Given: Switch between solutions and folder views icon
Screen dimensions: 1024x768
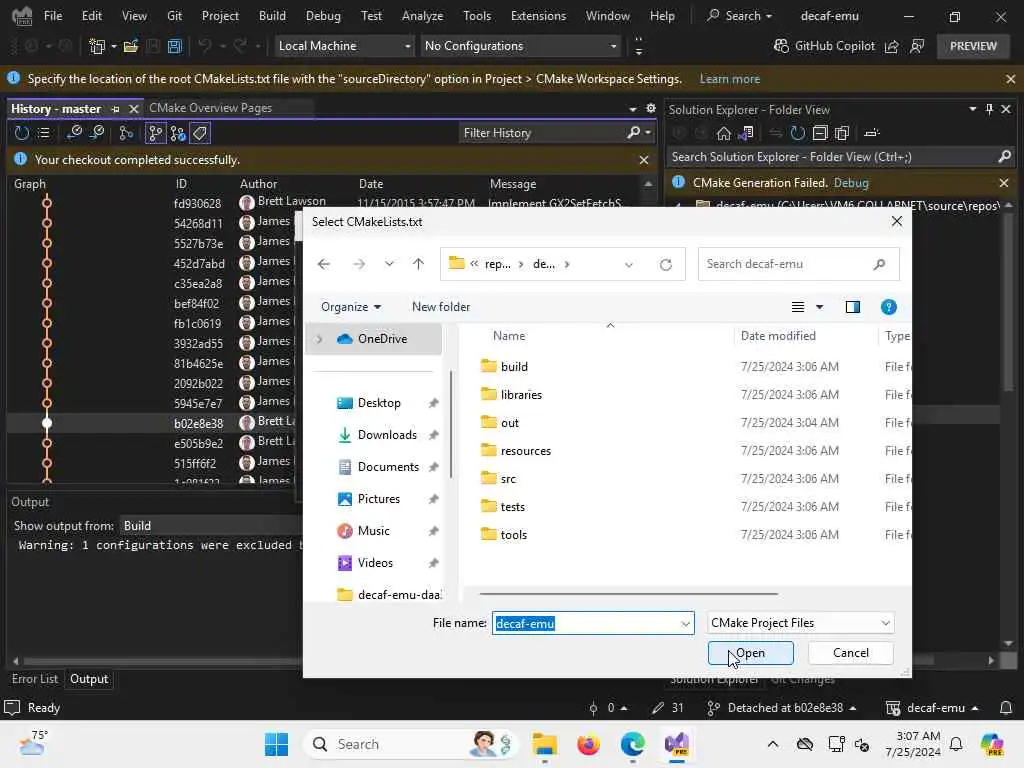Looking at the screenshot, I should [746, 133].
